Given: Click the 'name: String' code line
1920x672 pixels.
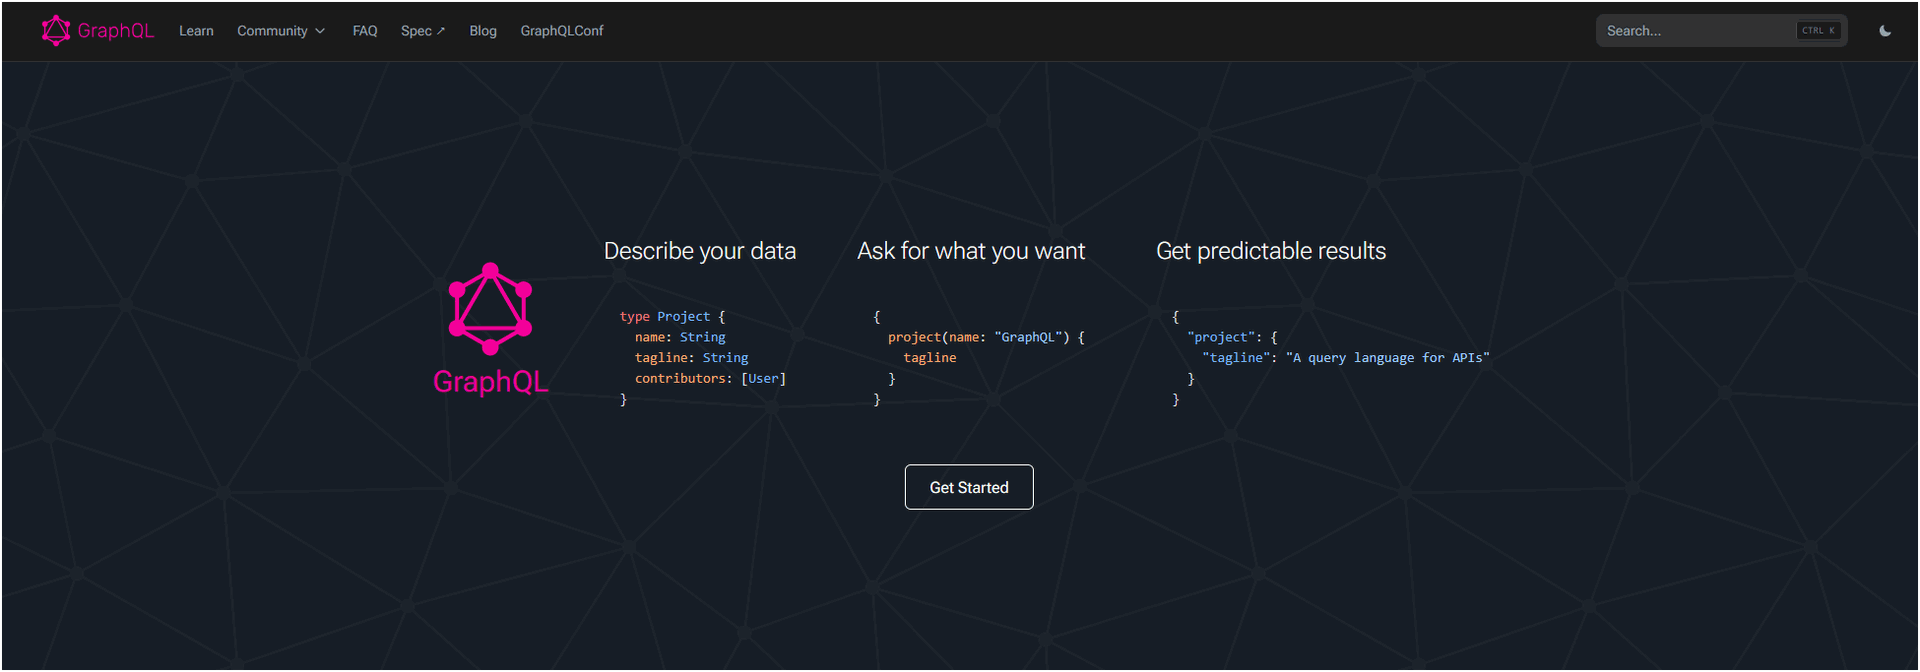Looking at the screenshot, I should [x=680, y=338].
